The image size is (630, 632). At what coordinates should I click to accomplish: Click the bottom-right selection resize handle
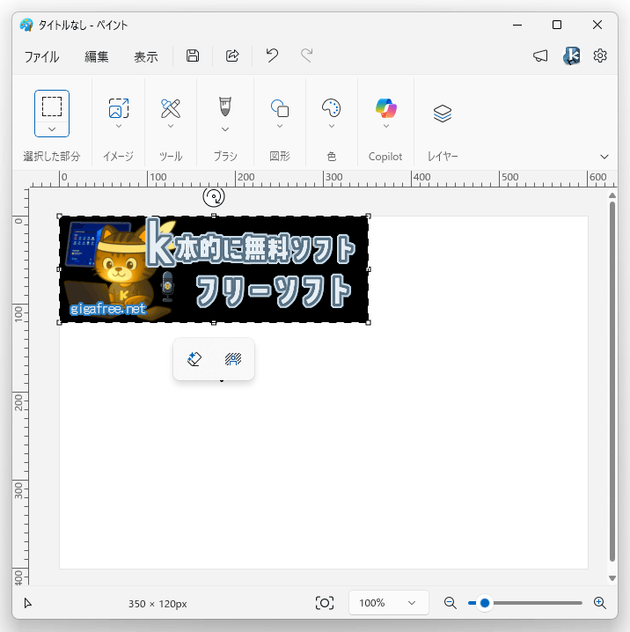368,322
